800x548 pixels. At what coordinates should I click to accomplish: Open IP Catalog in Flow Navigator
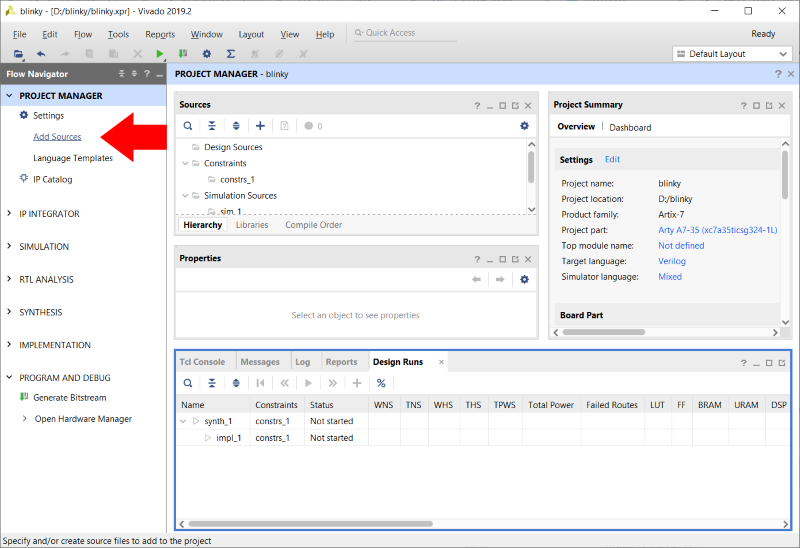click(x=53, y=180)
